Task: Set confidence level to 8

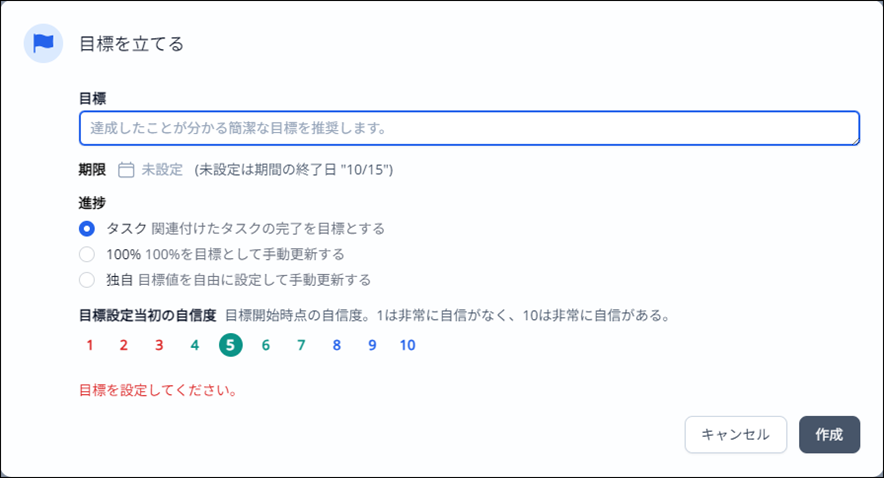Action: click(x=337, y=345)
